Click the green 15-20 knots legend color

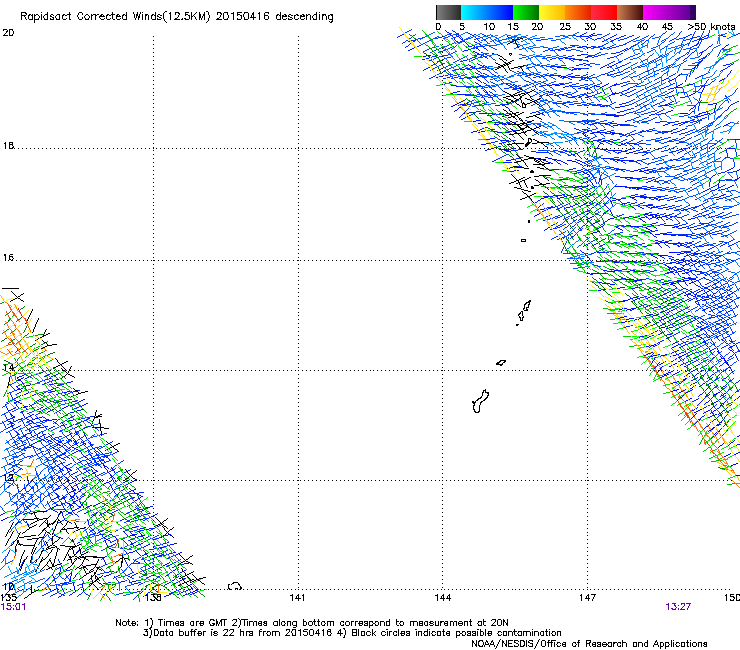click(x=526, y=12)
